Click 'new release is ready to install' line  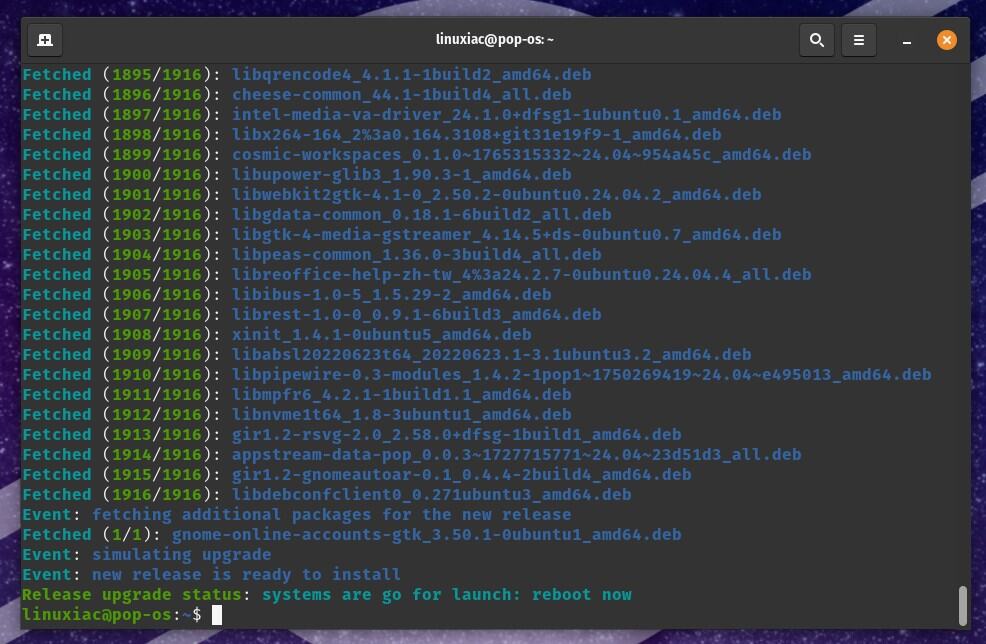[x=246, y=575]
